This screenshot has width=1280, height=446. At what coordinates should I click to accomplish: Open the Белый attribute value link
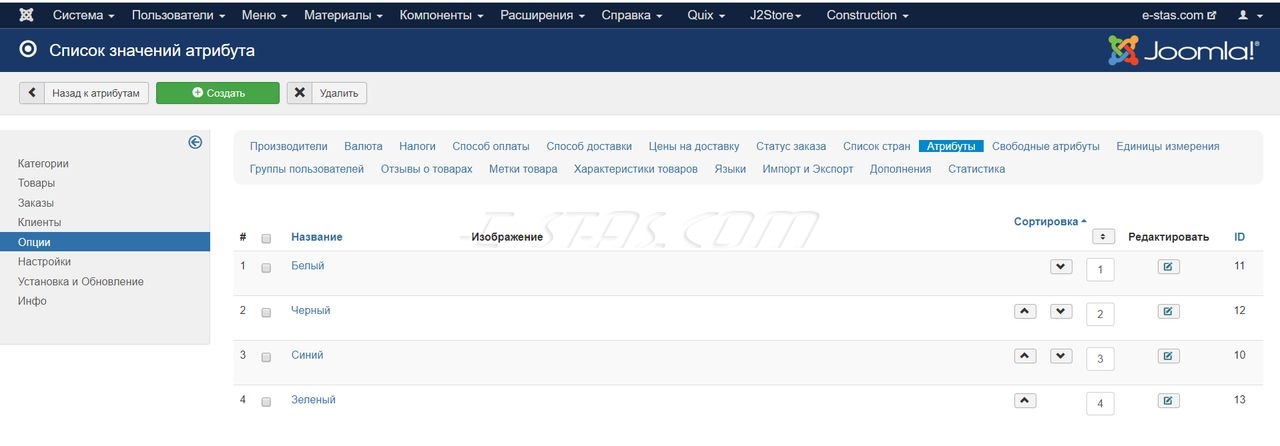308,266
